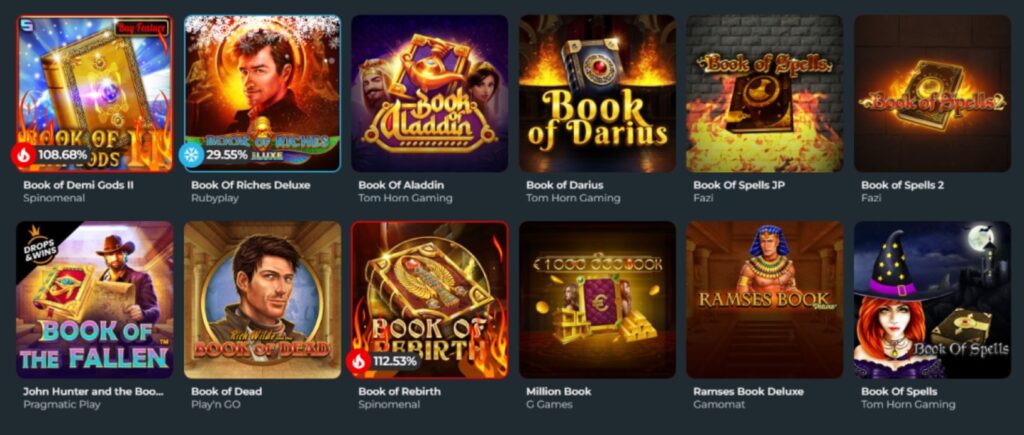Click the Buy Feature badge on Book of Demi Gods II
The image size is (1024, 435).
pyautogui.click(x=142, y=27)
